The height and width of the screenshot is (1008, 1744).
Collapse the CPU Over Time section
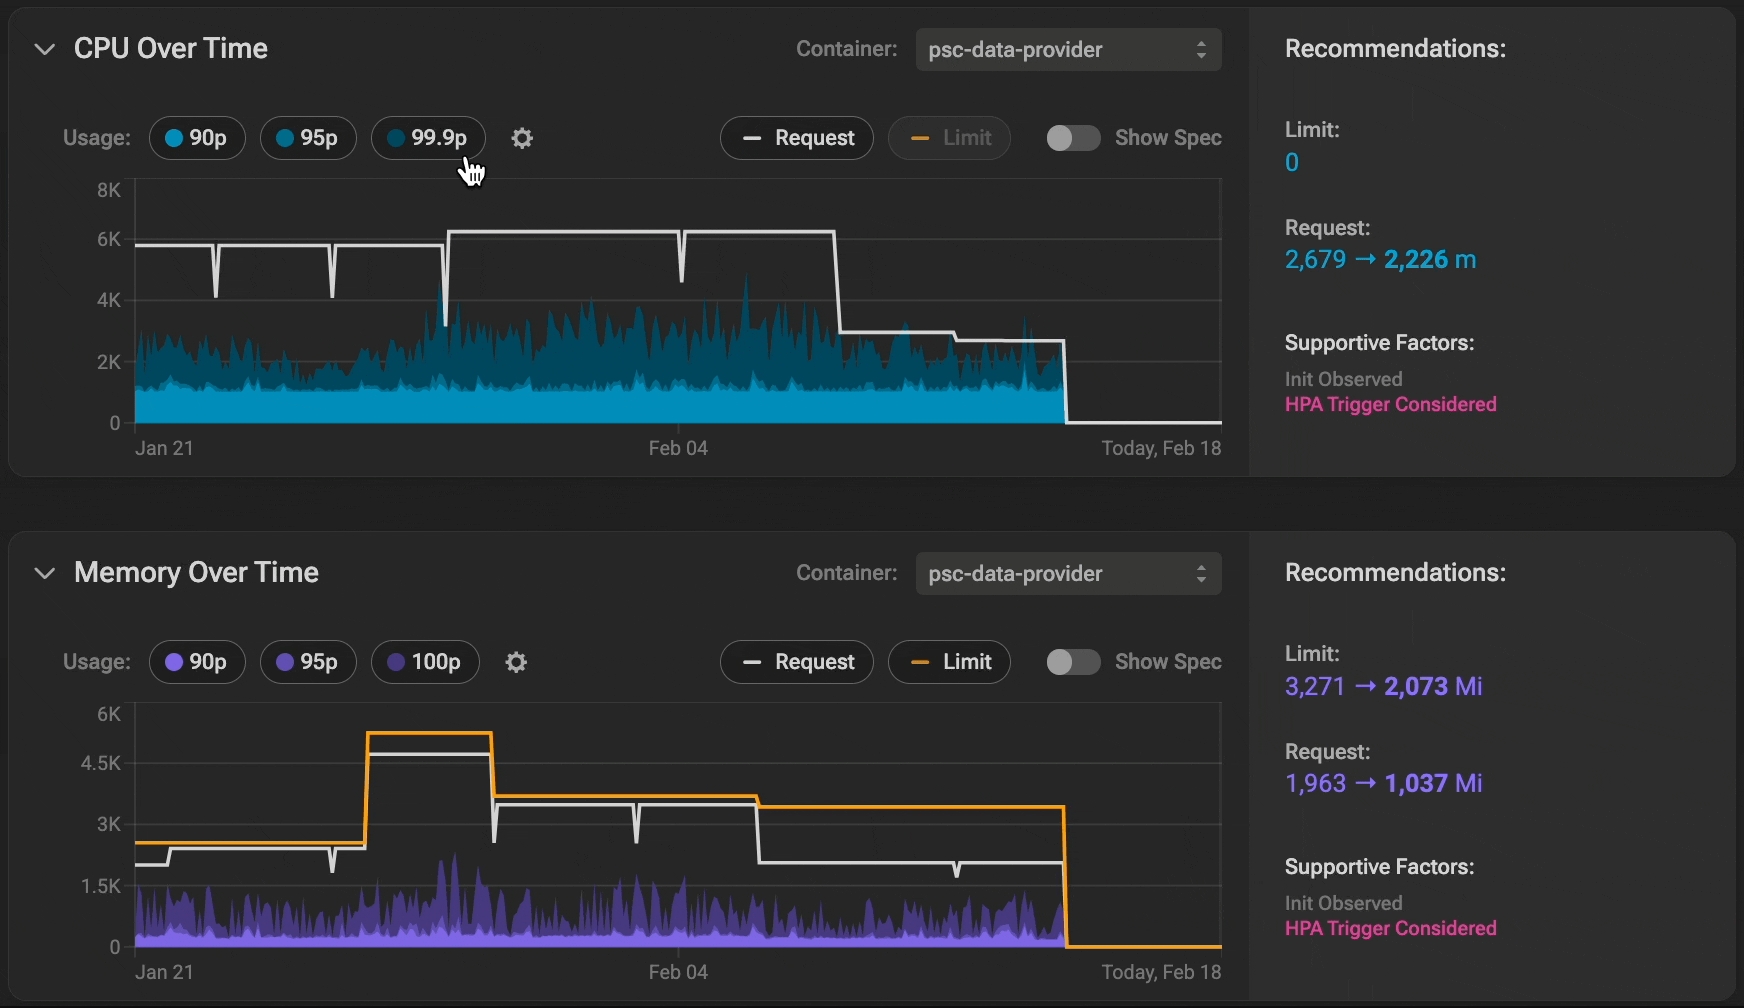[x=44, y=49]
